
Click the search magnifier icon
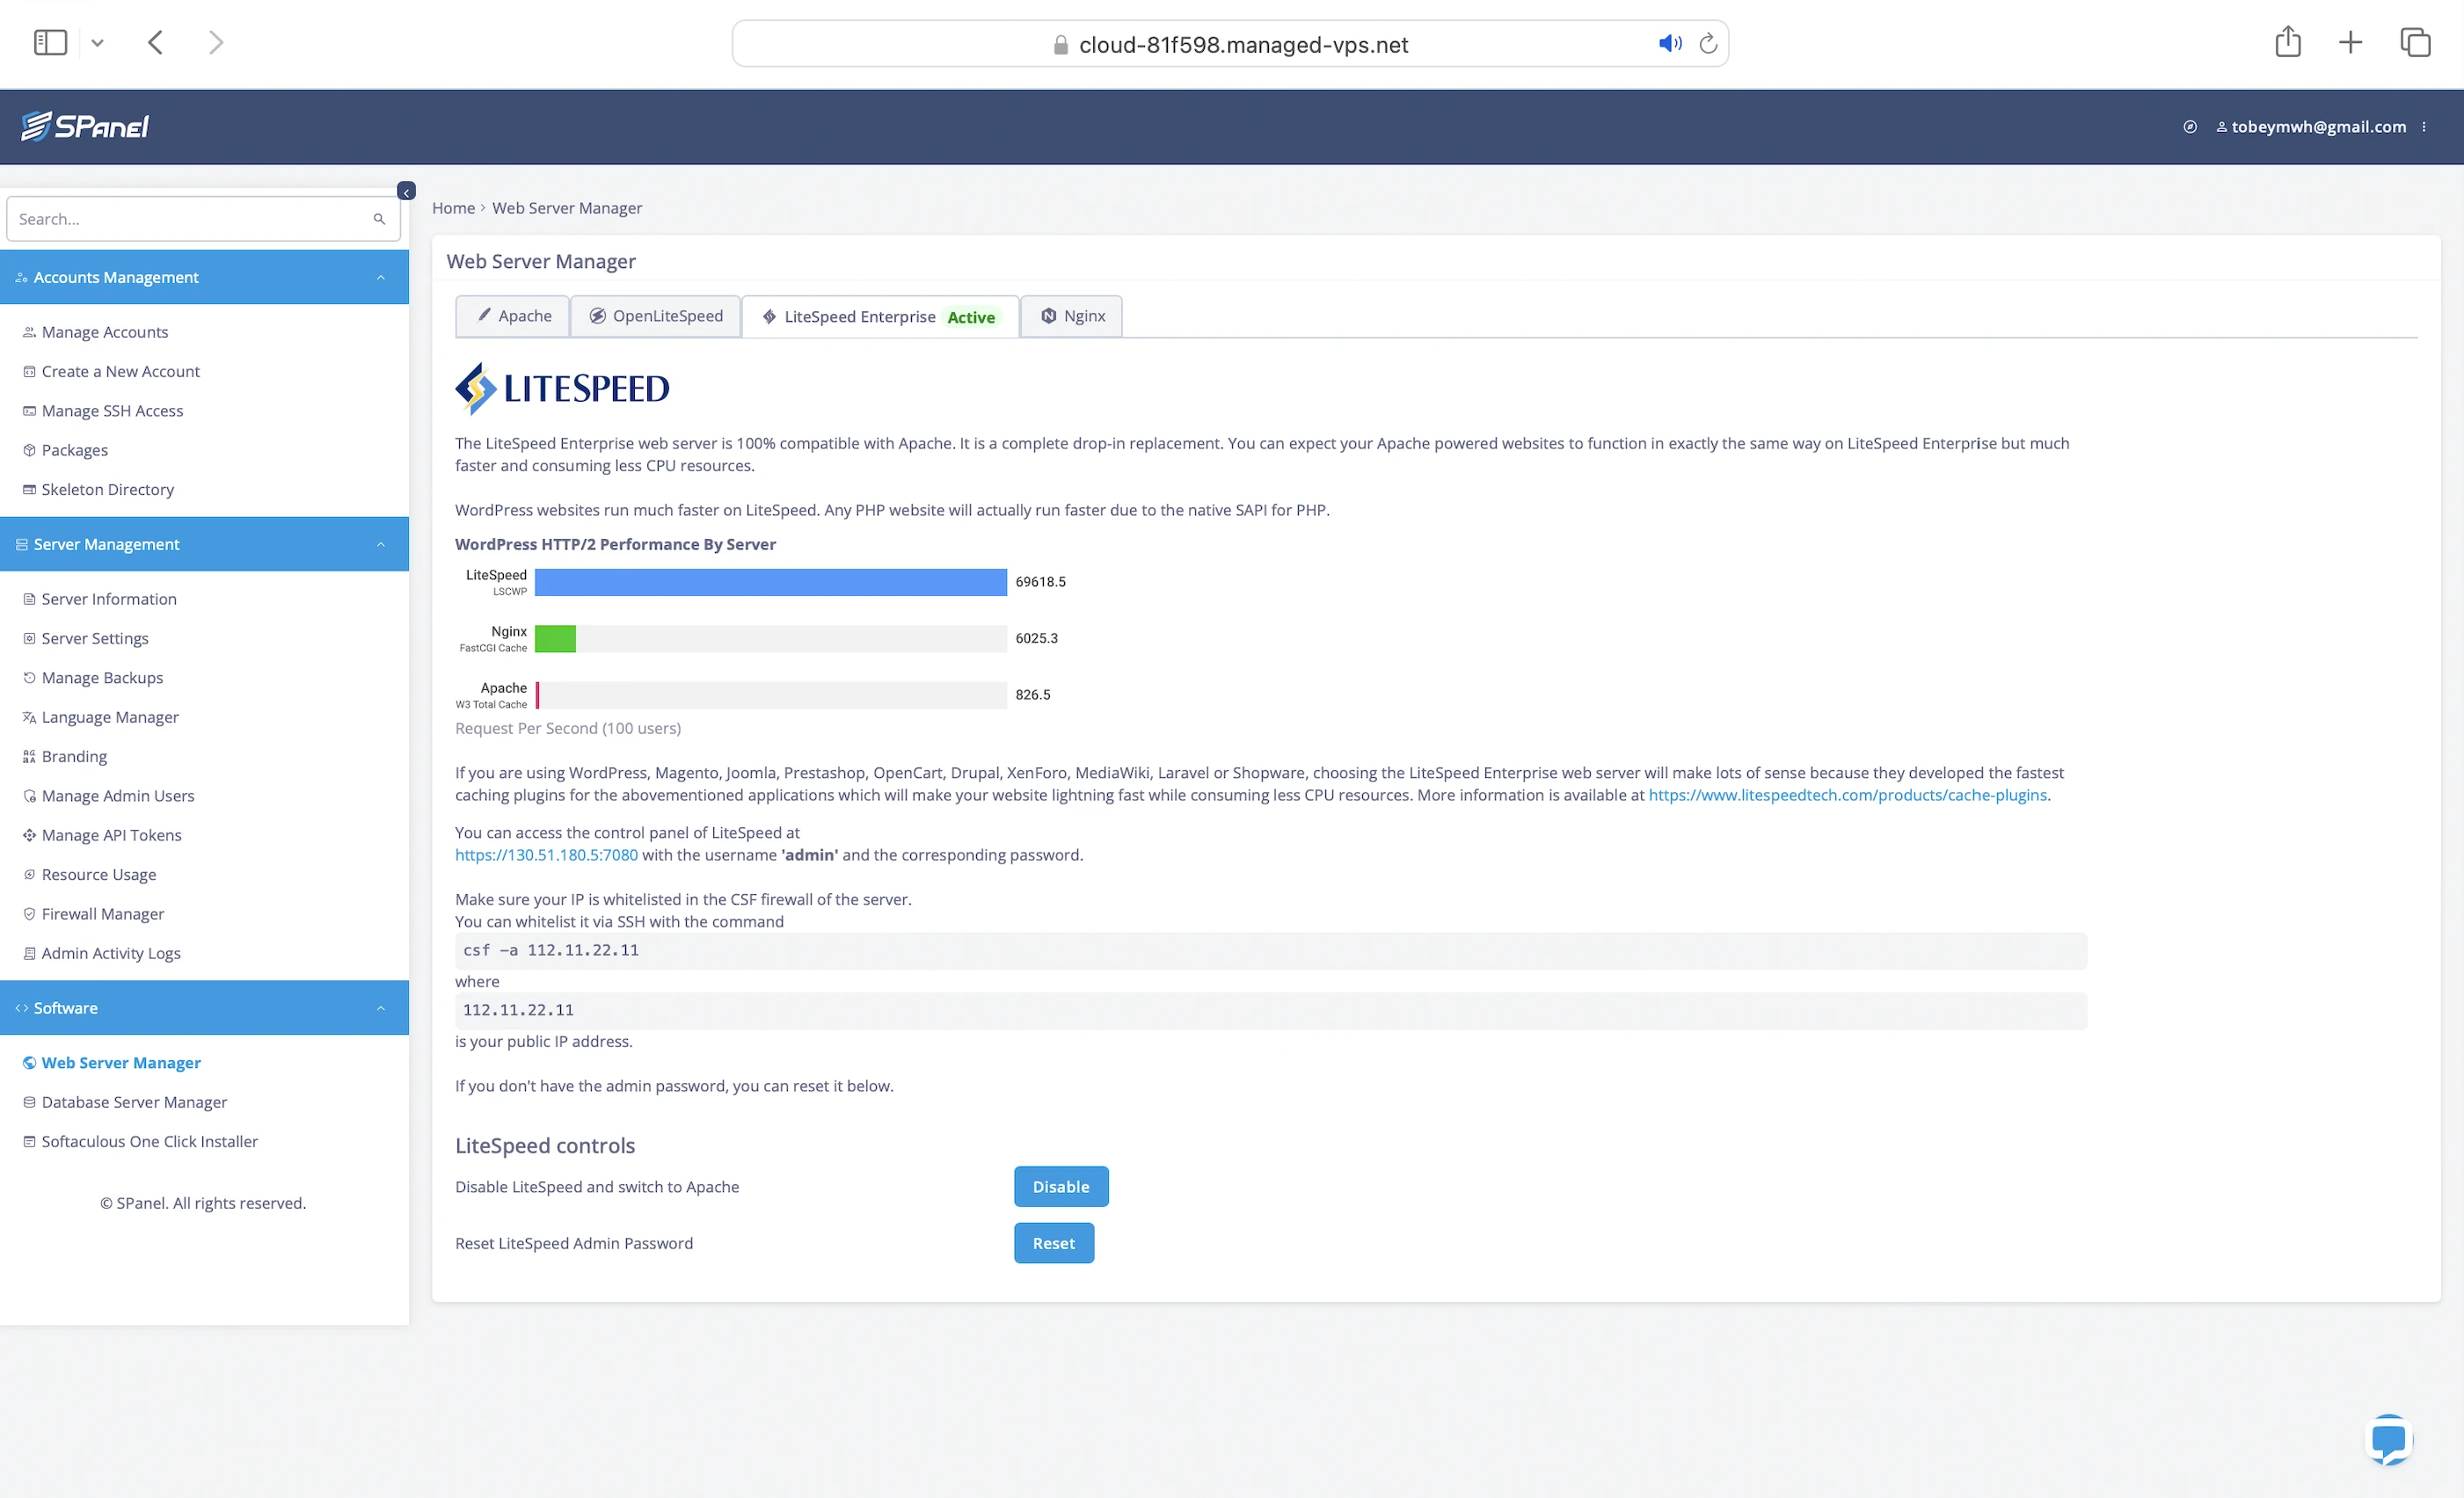coord(379,219)
